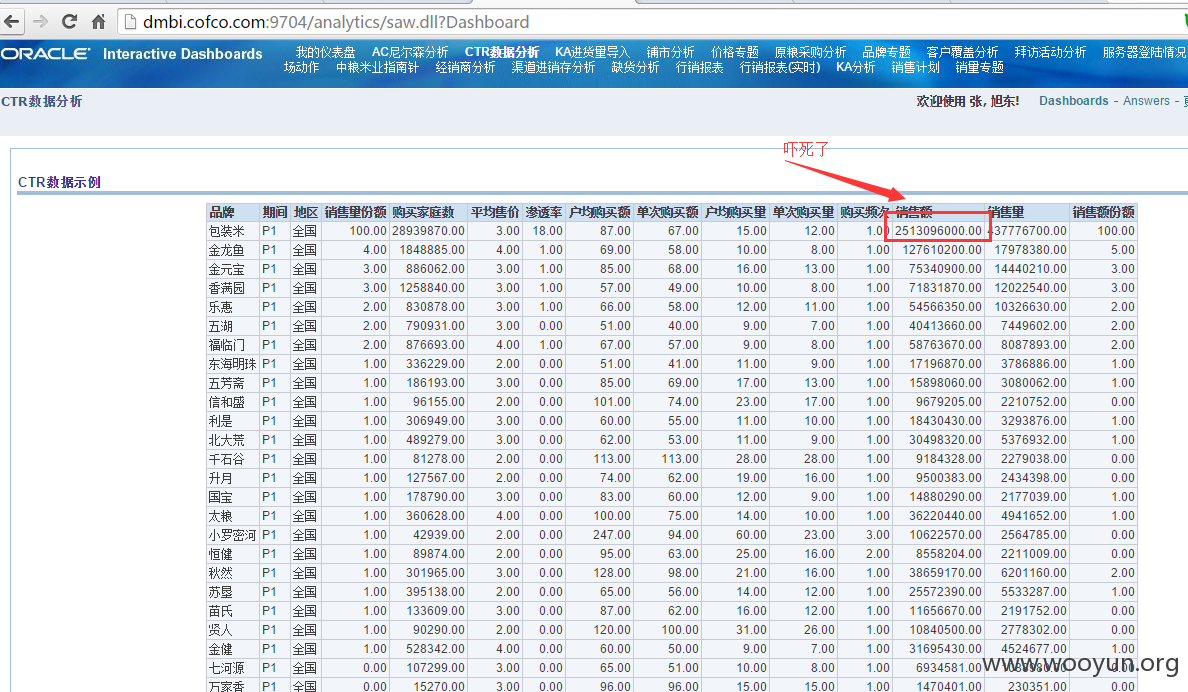Open the 行销报表 tab
Screen dimensions: 1188x692
pyautogui.click(x=699, y=67)
